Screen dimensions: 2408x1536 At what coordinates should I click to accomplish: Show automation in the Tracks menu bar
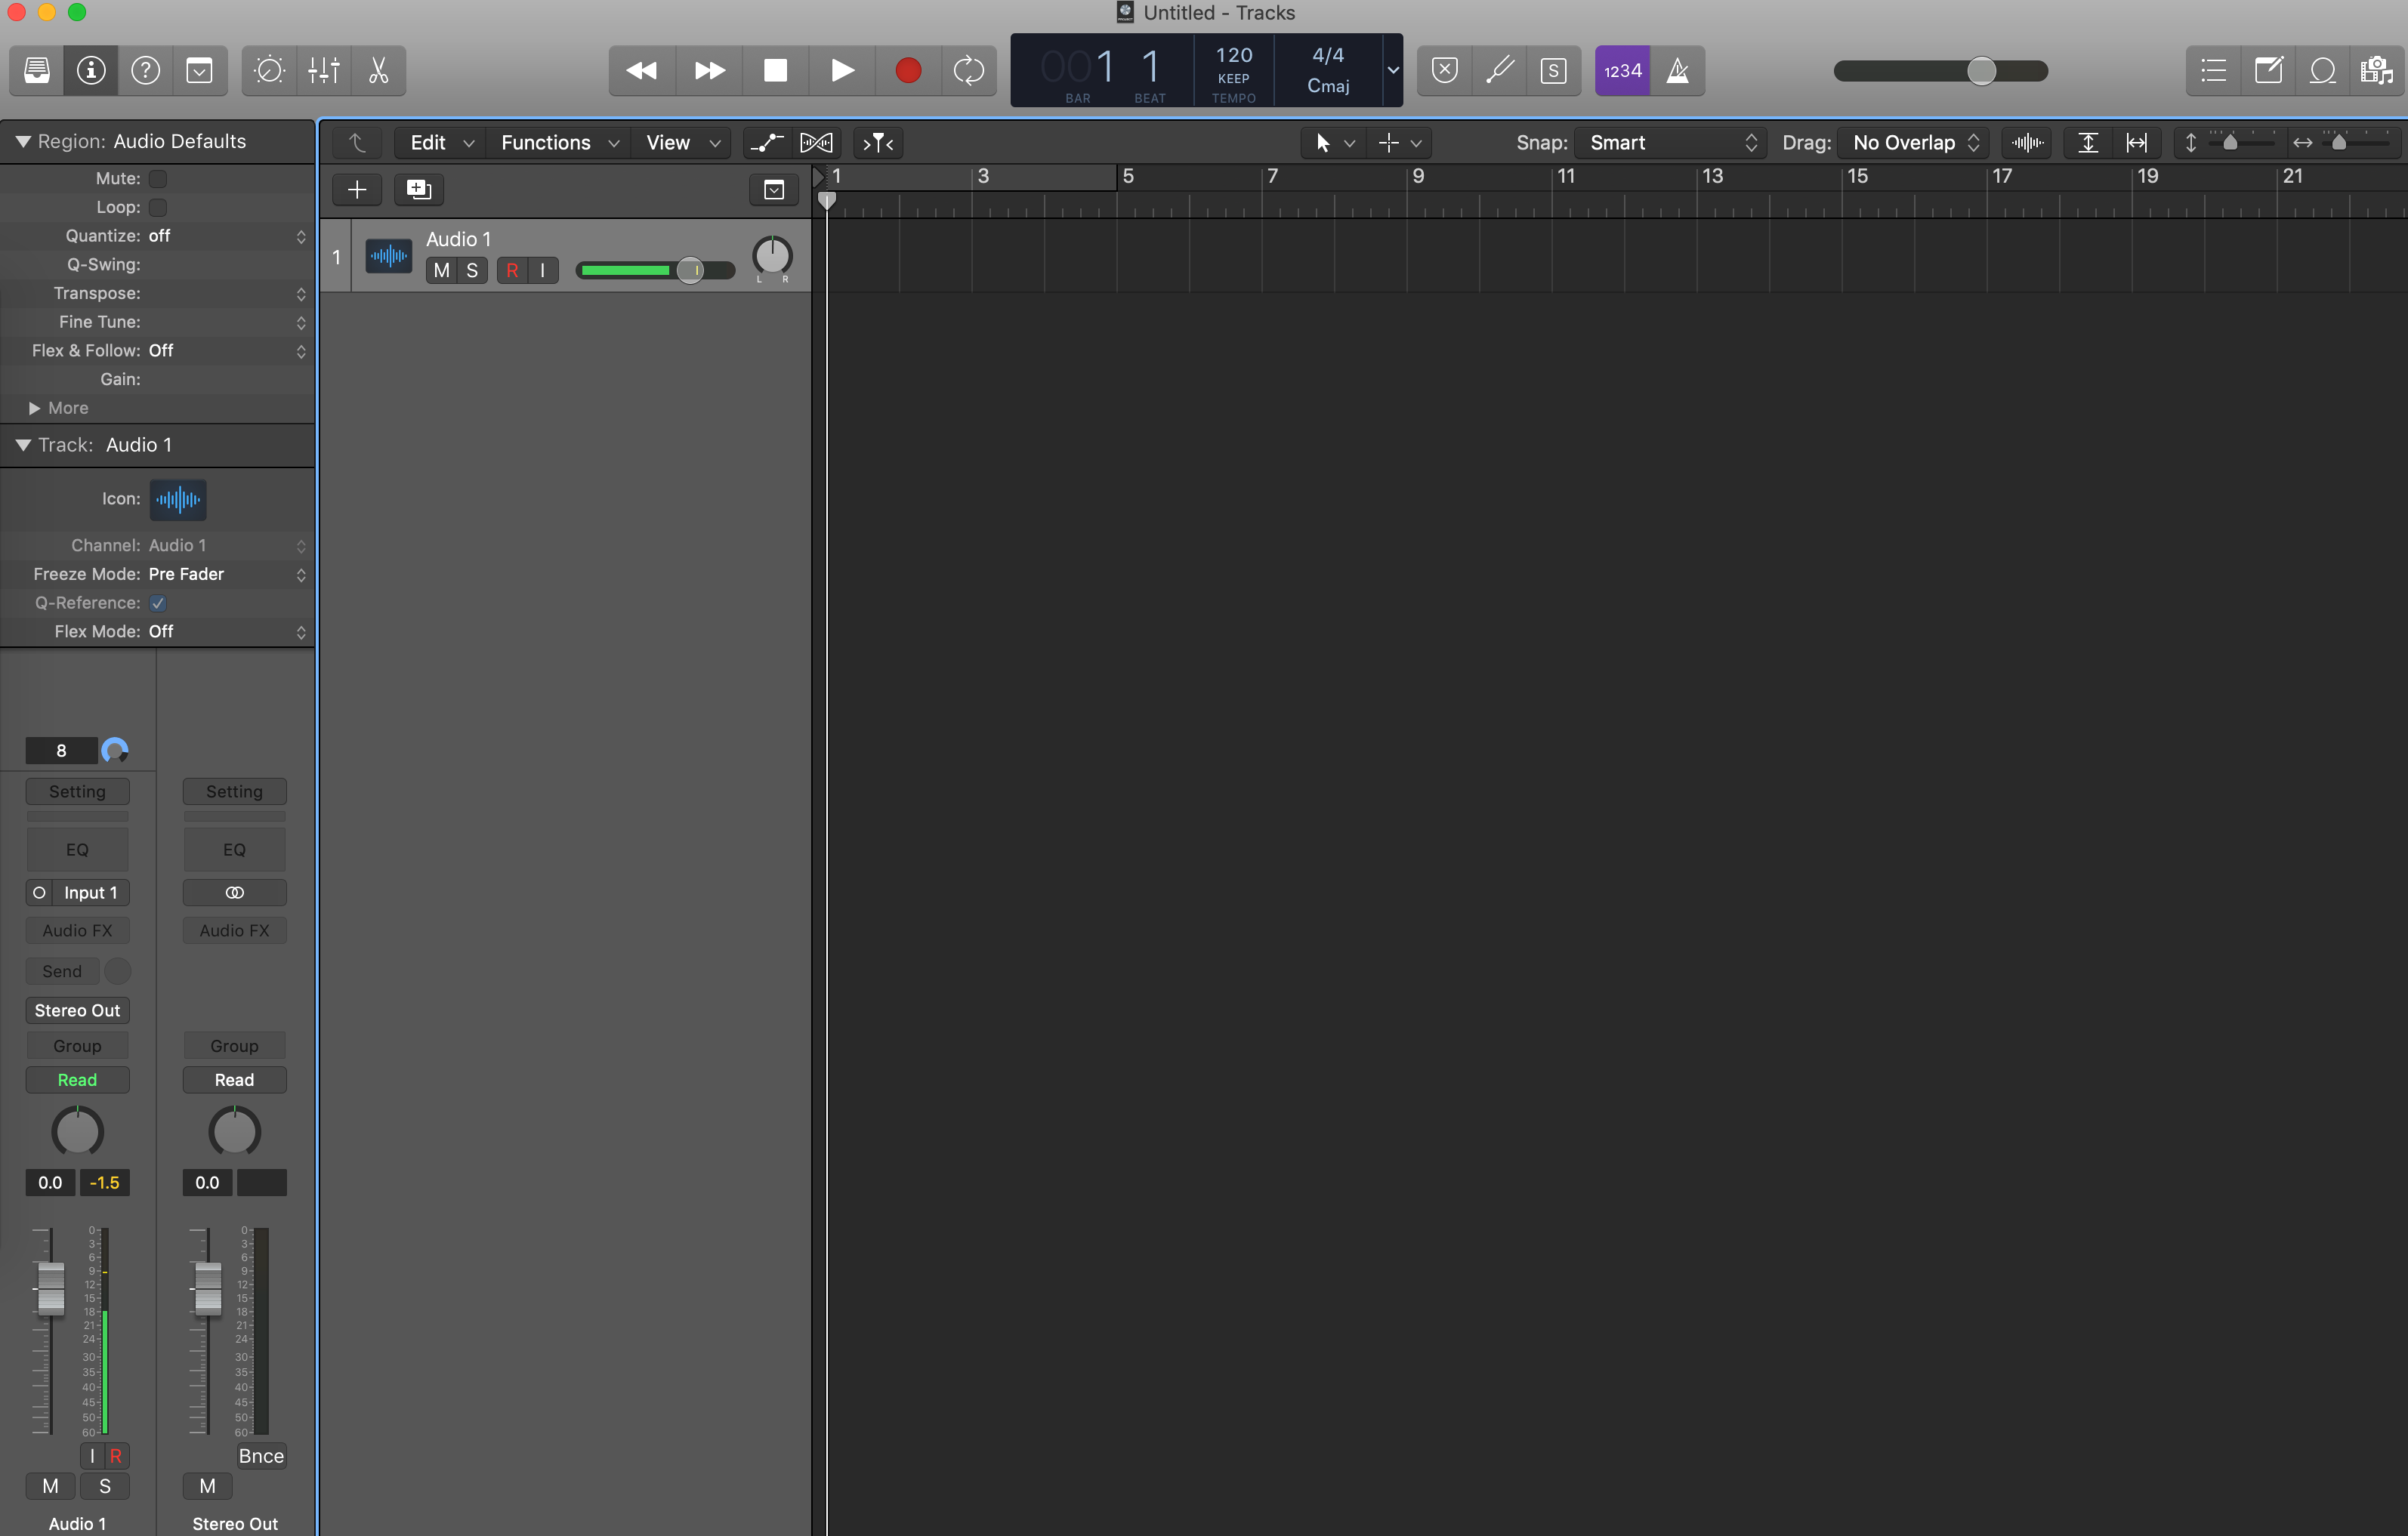click(x=766, y=142)
